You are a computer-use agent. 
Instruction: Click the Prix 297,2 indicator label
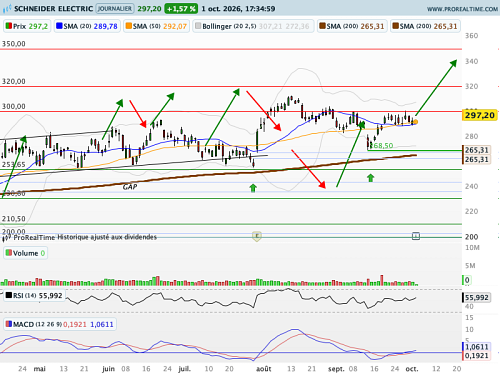[x=27, y=26]
